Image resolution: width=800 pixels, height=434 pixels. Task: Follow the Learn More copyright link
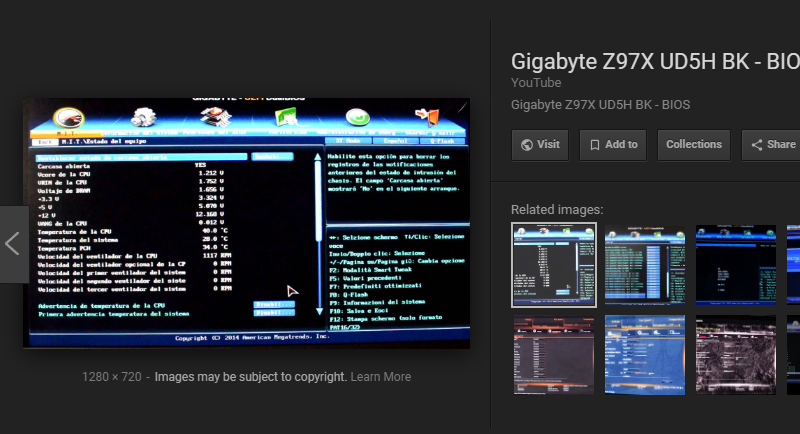coord(381,377)
